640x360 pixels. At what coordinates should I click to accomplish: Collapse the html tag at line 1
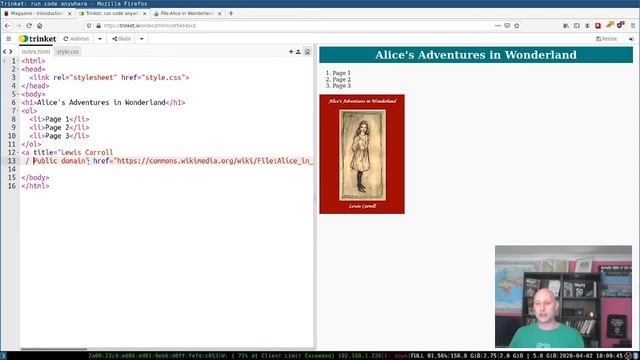(18, 61)
